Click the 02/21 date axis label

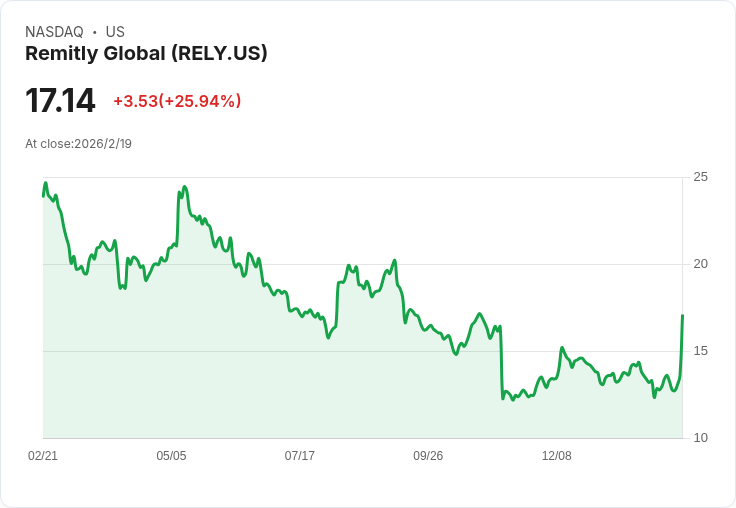43,456
